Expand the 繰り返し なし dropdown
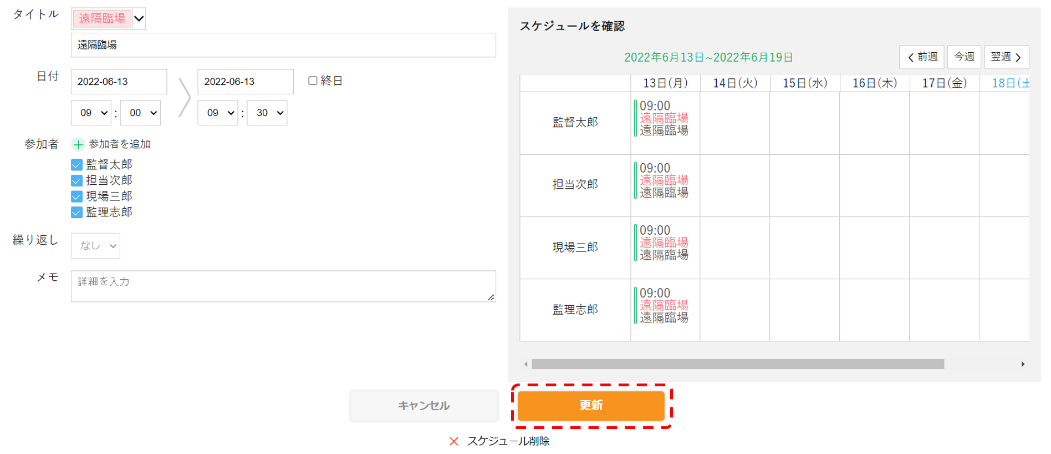Screen dimensions: 1051x454 click(x=95, y=246)
